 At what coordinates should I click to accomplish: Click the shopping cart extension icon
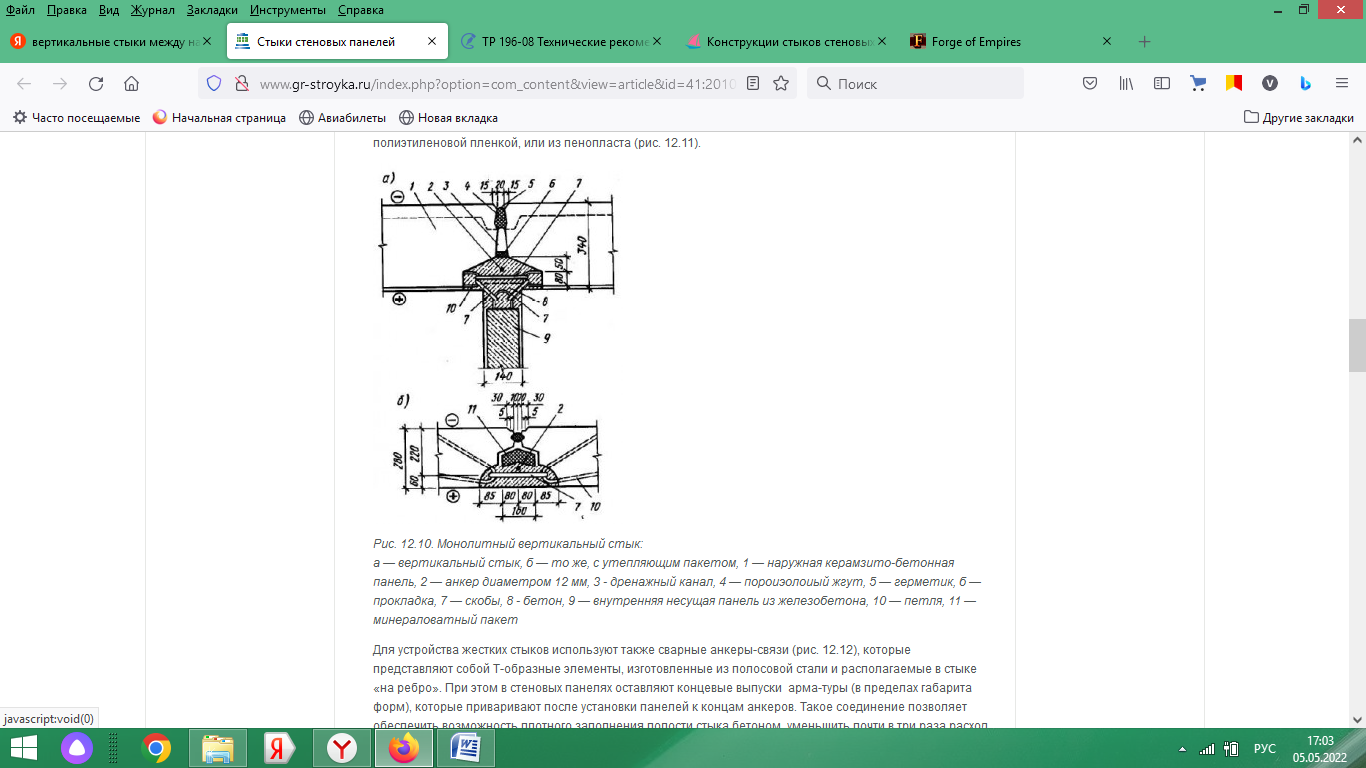click(x=1197, y=84)
